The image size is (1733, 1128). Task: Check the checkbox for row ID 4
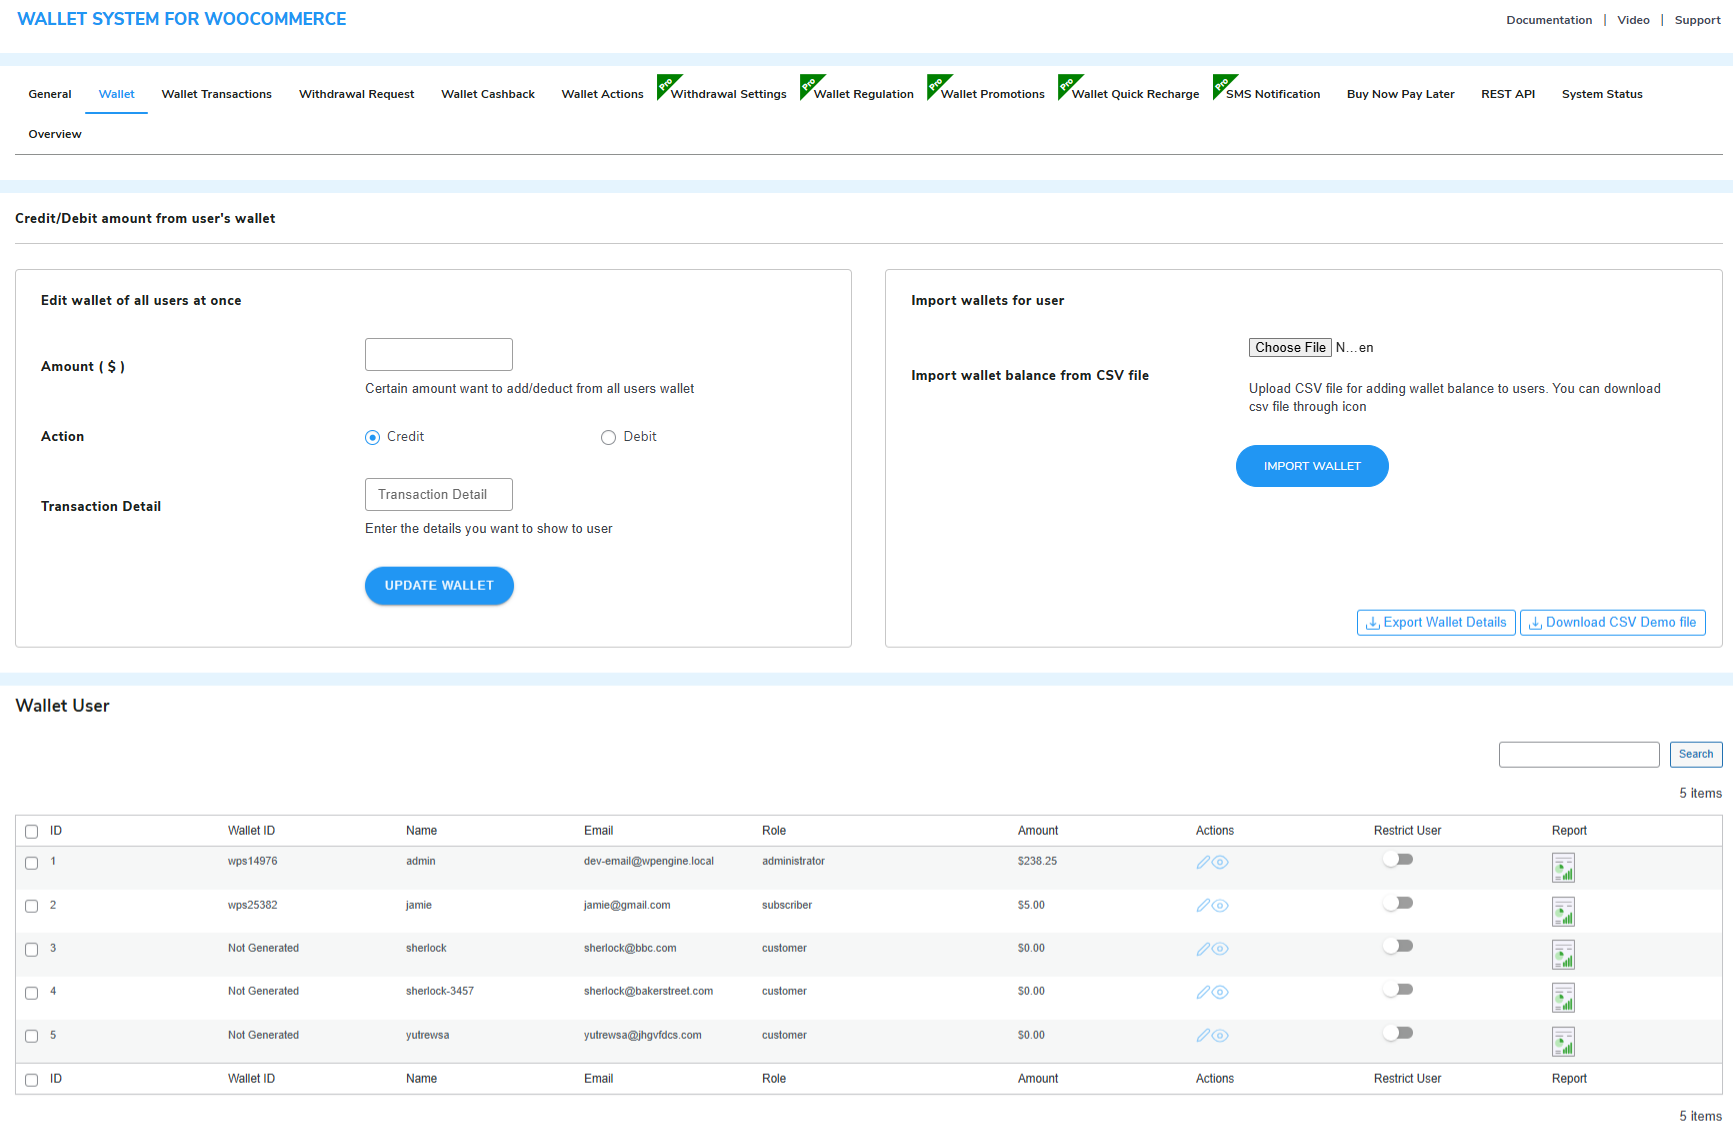[32, 993]
